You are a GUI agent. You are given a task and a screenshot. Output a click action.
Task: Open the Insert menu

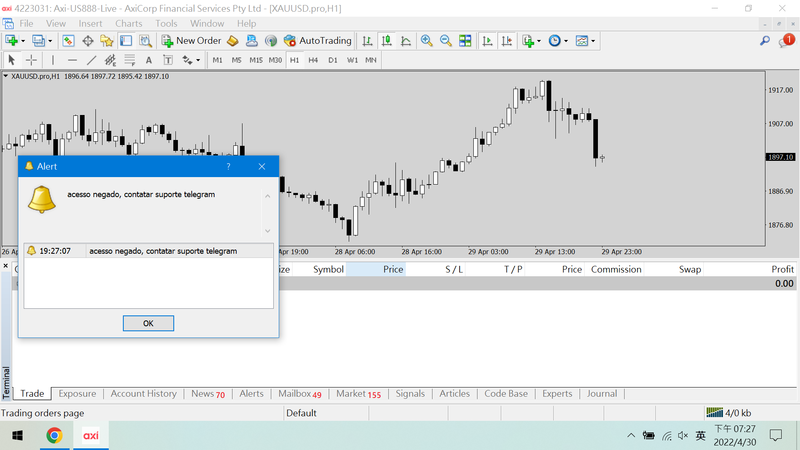coord(90,23)
